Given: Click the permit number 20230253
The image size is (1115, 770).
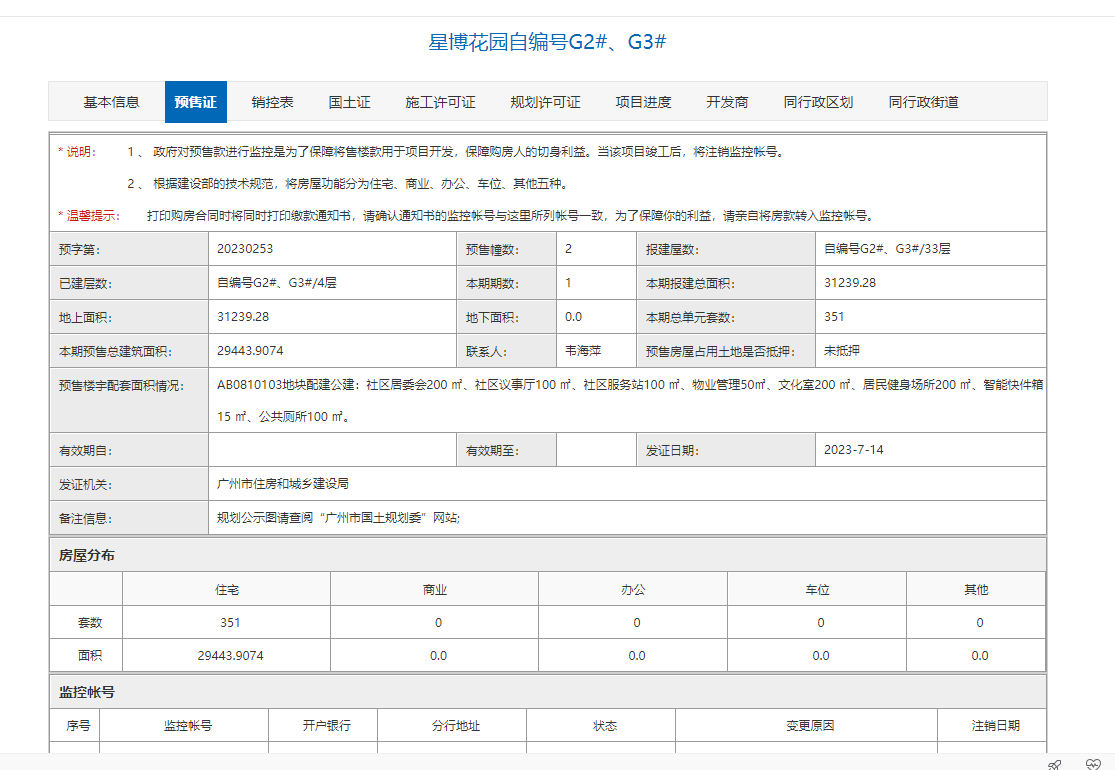Looking at the screenshot, I should click(x=245, y=249).
